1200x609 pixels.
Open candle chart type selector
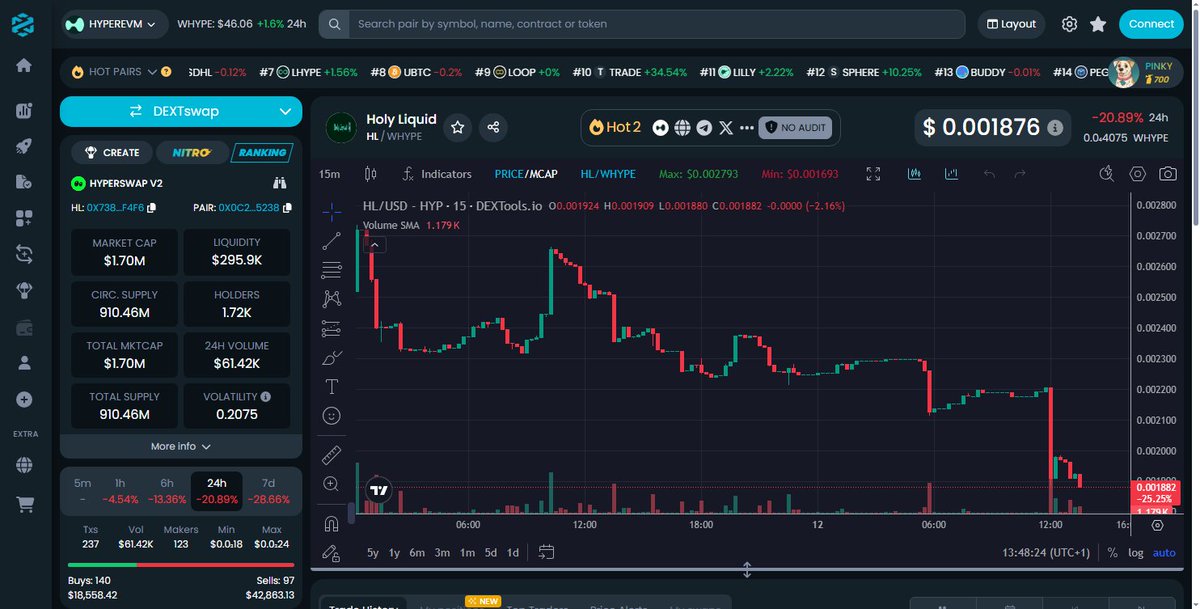coord(370,174)
